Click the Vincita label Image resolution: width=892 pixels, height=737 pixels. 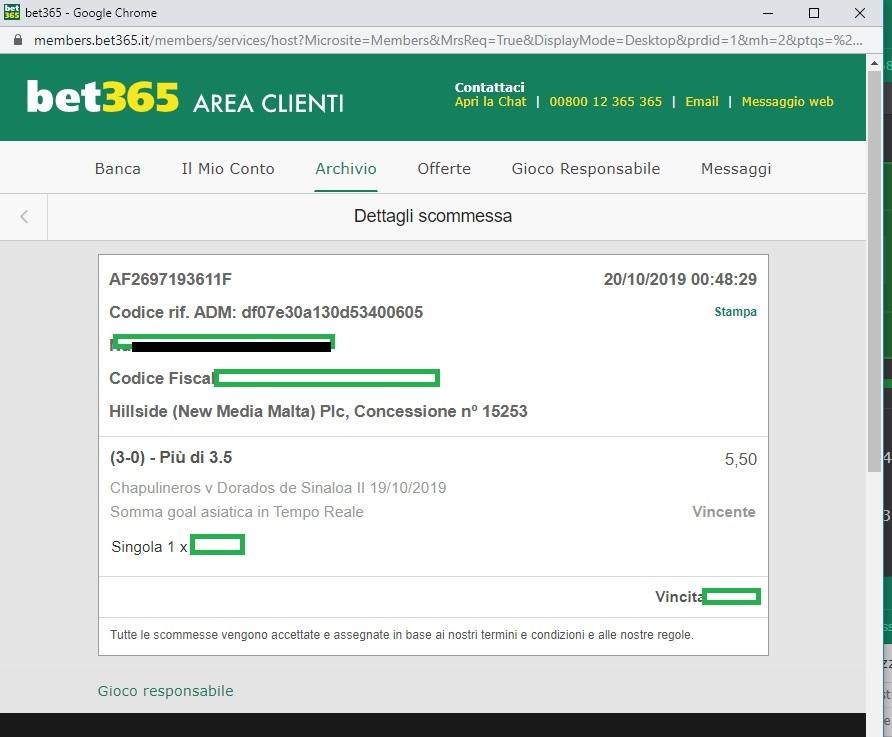[679, 597]
